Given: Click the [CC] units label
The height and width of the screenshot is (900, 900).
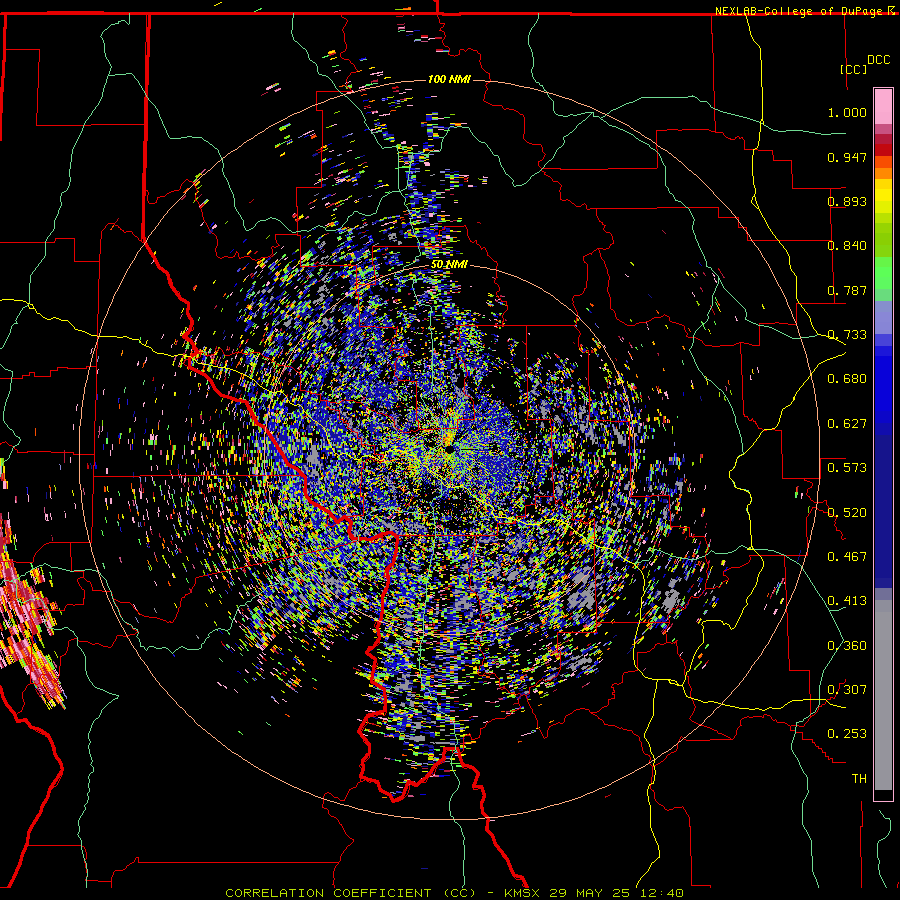Looking at the screenshot, I should [x=854, y=69].
